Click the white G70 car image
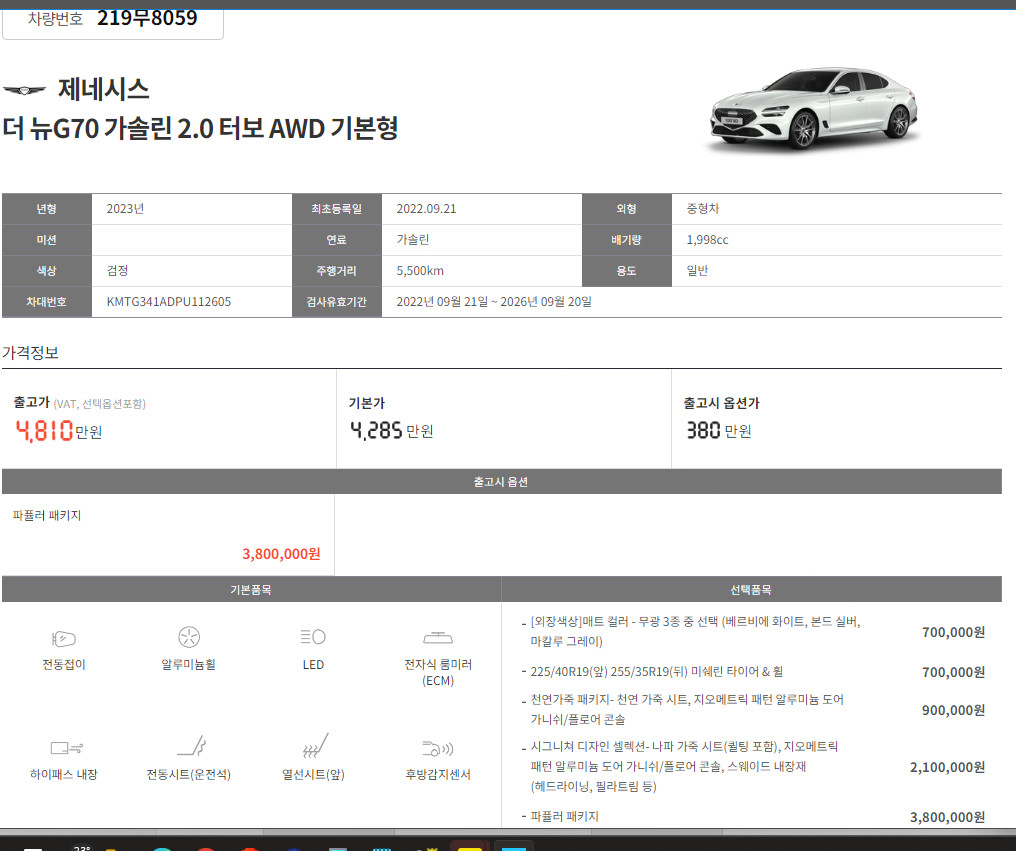The height and width of the screenshot is (851, 1016). [x=814, y=109]
